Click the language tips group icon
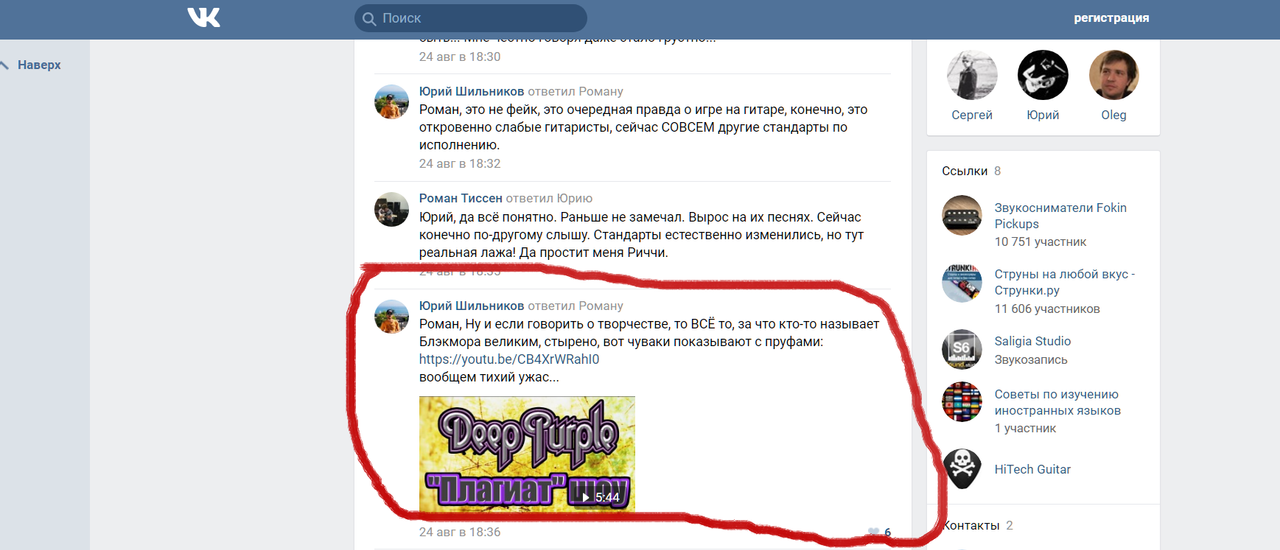This screenshot has height=550, width=1280. pos(962,402)
